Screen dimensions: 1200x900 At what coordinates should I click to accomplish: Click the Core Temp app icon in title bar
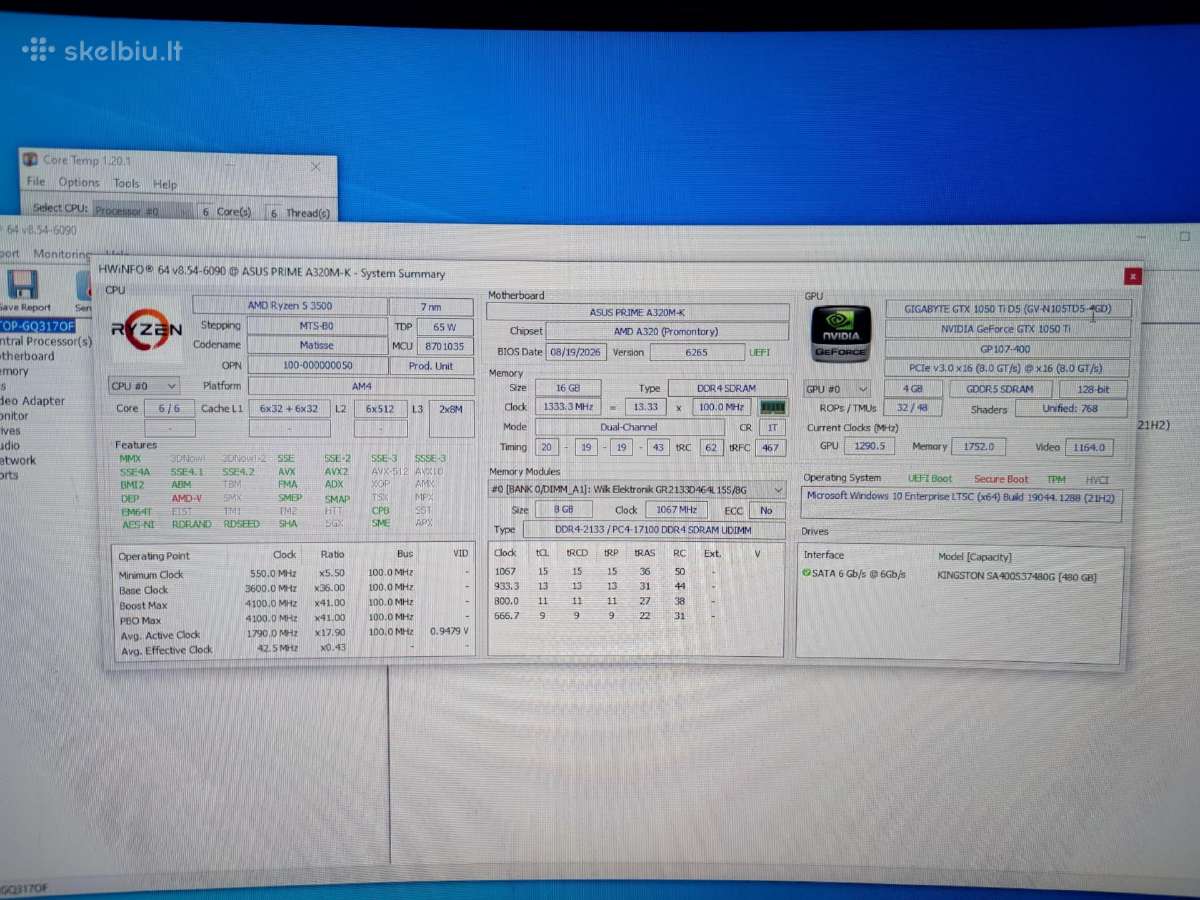point(30,159)
